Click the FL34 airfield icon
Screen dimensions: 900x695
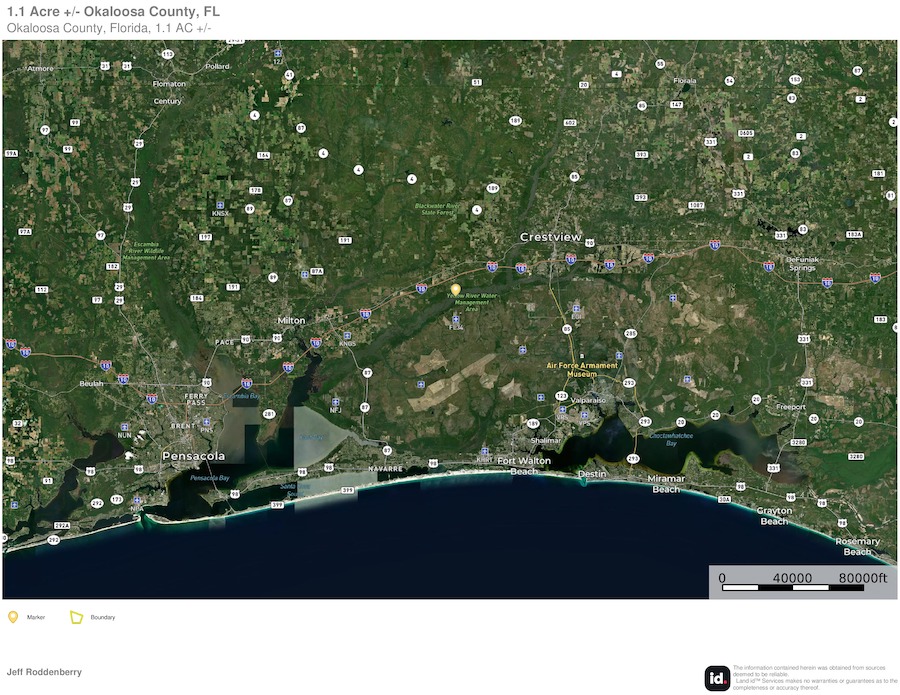click(457, 318)
